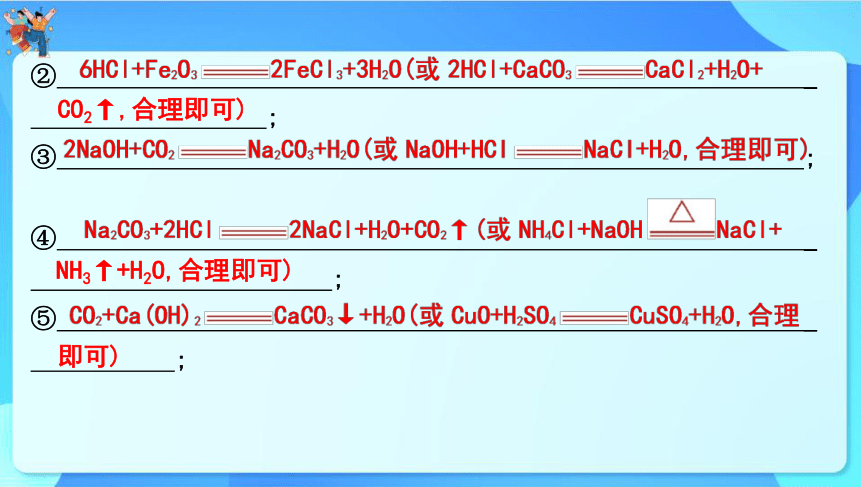The height and width of the screenshot is (487, 861).
Task: Click the equals sign after 'CO₂+Ca(OH)₂'
Action: [238, 318]
